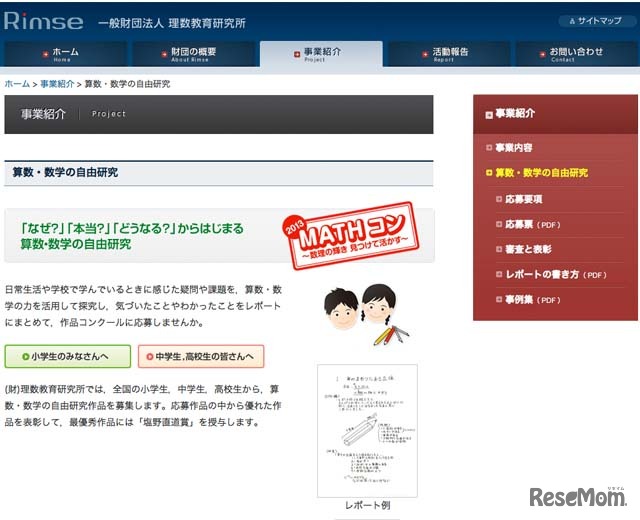
Task: Click the 事業紹介 breadcrumb link
Action: coord(57,84)
